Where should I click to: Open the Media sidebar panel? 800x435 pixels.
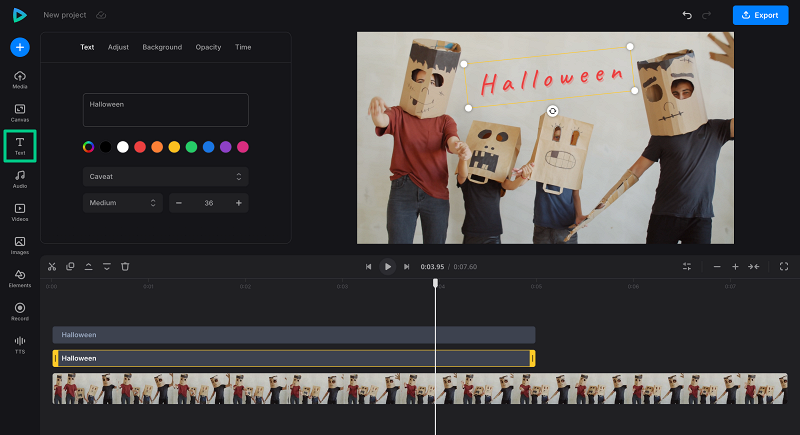[20, 80]
